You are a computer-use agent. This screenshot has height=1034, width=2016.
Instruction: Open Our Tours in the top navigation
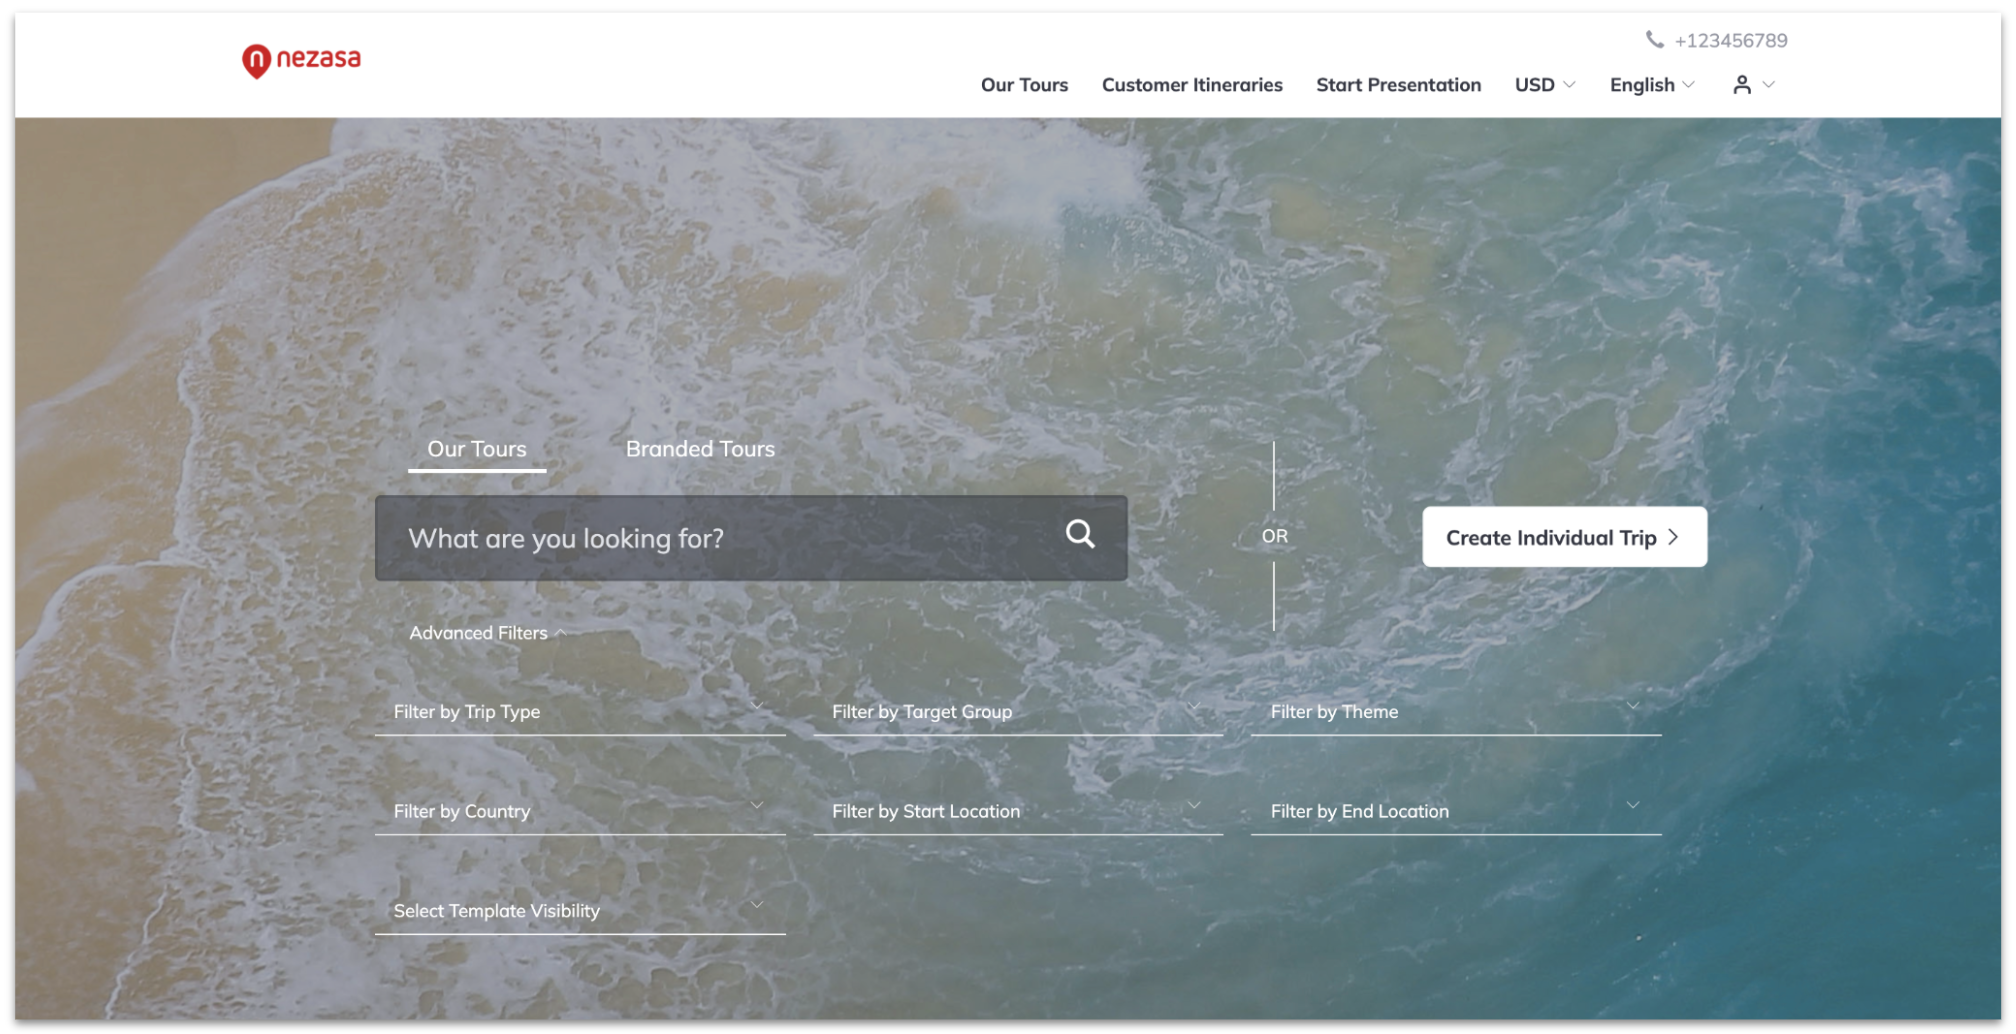click(x=1024, y=85)
